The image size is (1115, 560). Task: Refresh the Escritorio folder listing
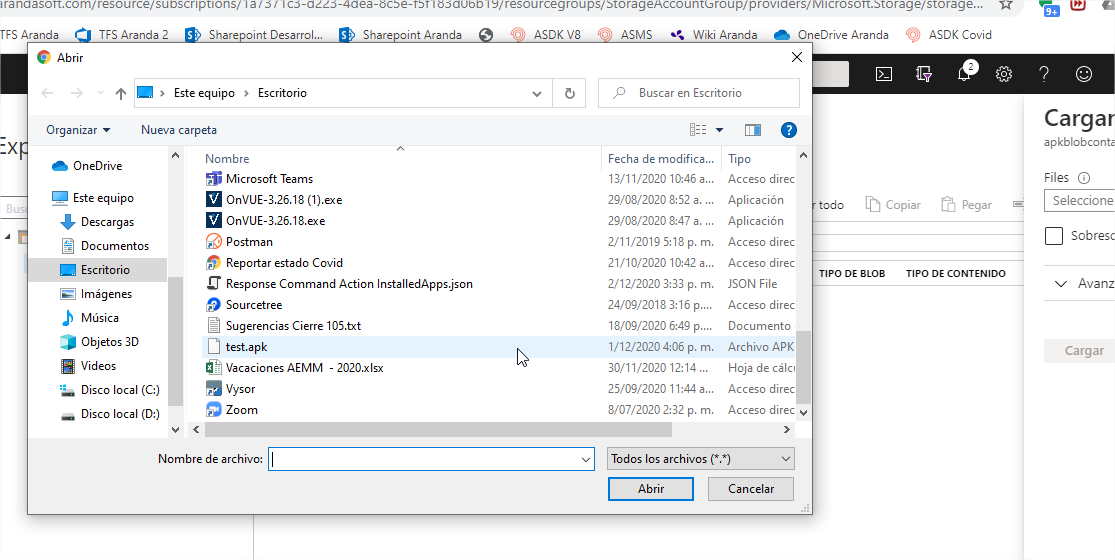click(x=569, y=93)
